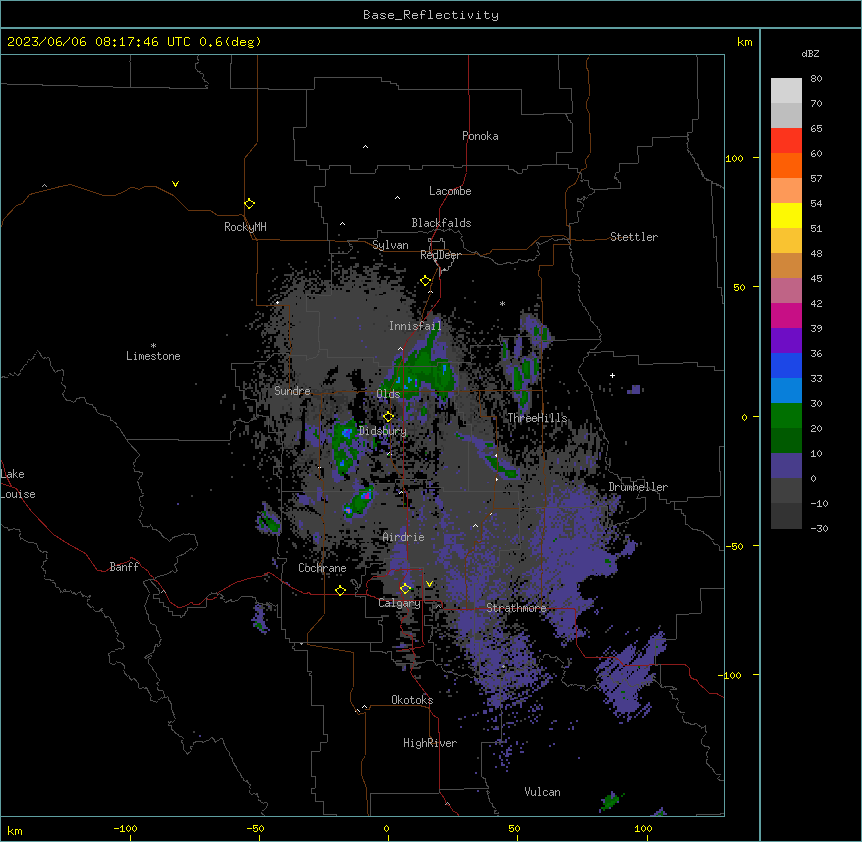Click the asterisk marker above Limestone

tap(153, 346)
